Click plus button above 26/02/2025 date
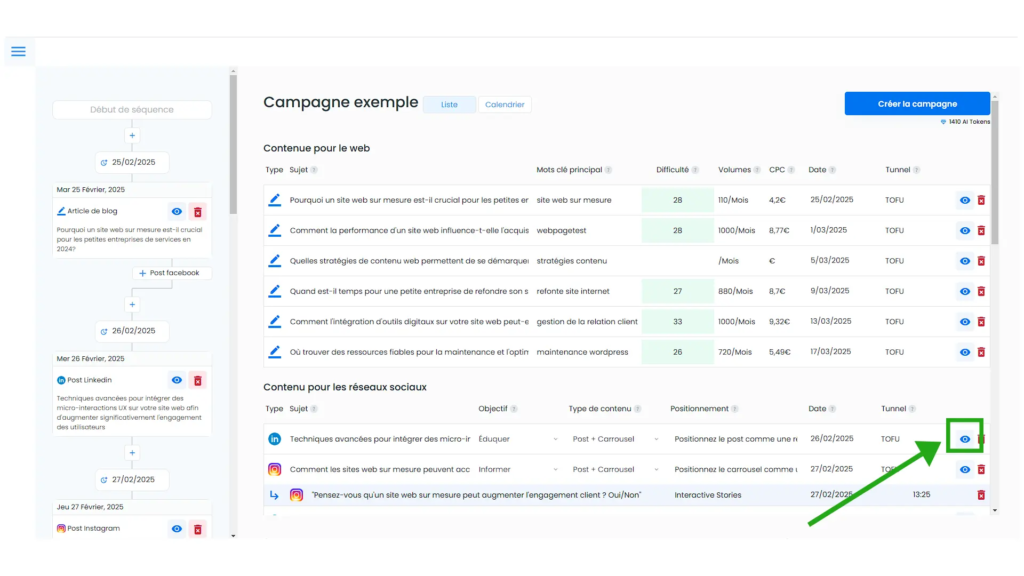 click(x=132, y=304)
